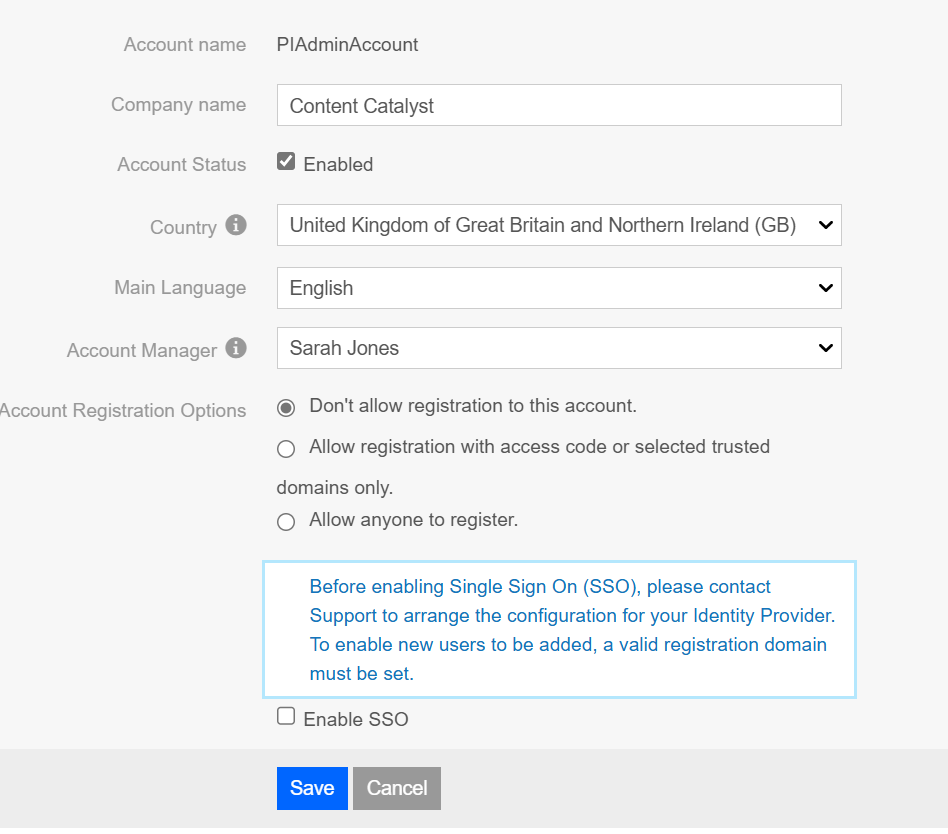948x834 pixels.
Task: Click the PIAdminAccount account name text
Action: click(347, 45)
